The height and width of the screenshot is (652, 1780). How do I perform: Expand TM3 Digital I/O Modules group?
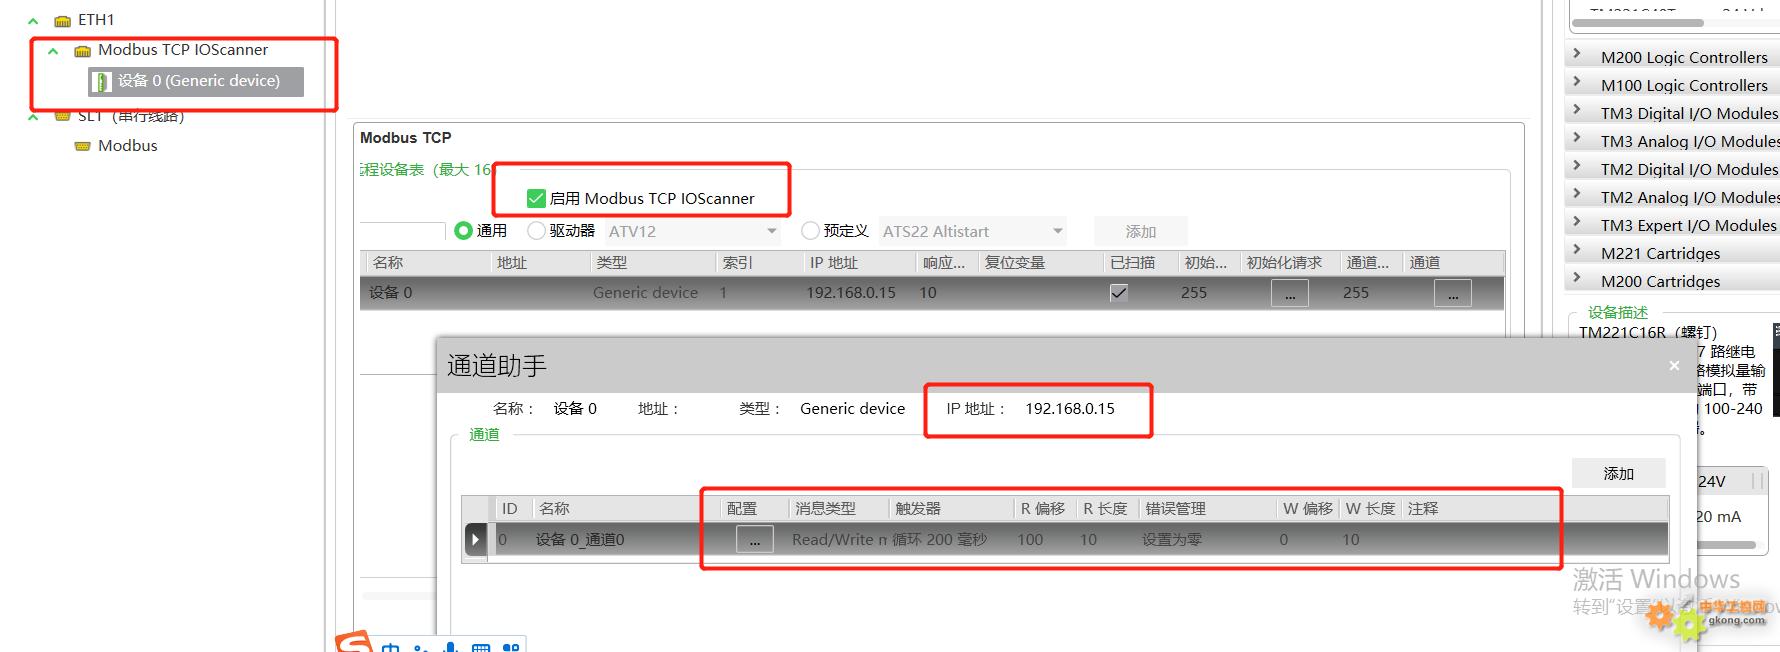coord(1577,110)
